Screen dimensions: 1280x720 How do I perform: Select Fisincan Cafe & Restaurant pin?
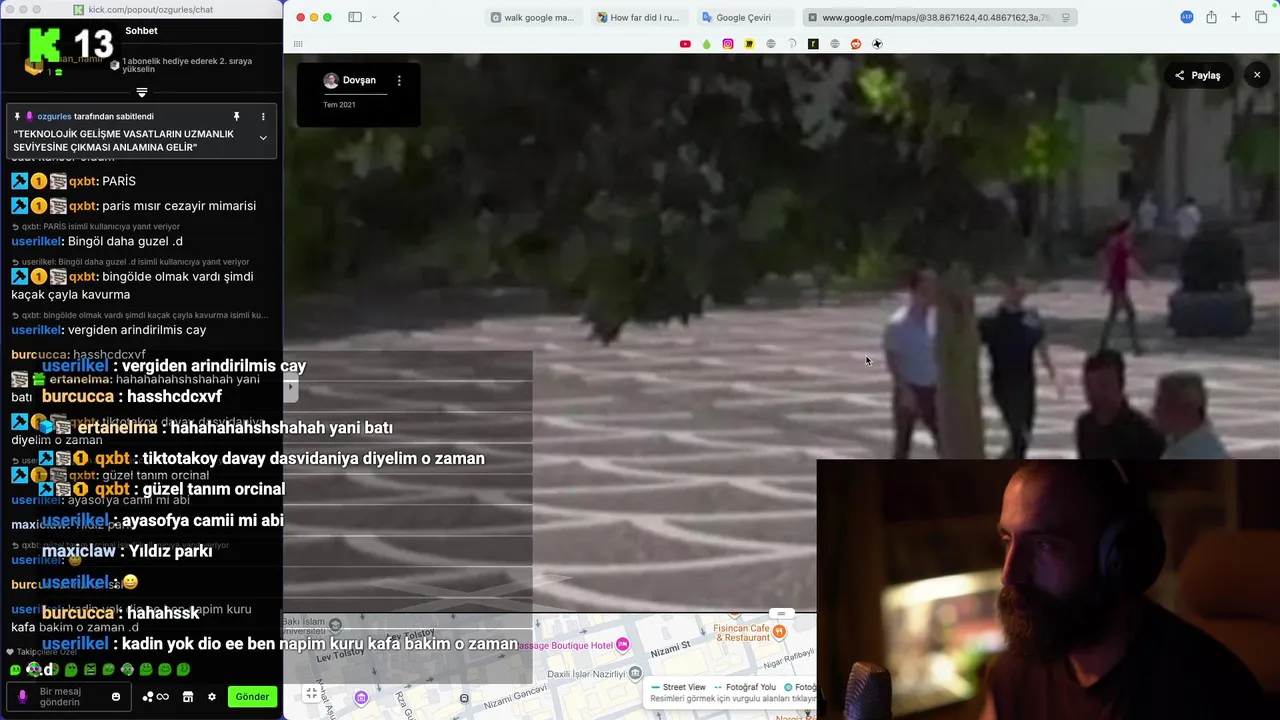click(780, 631)
